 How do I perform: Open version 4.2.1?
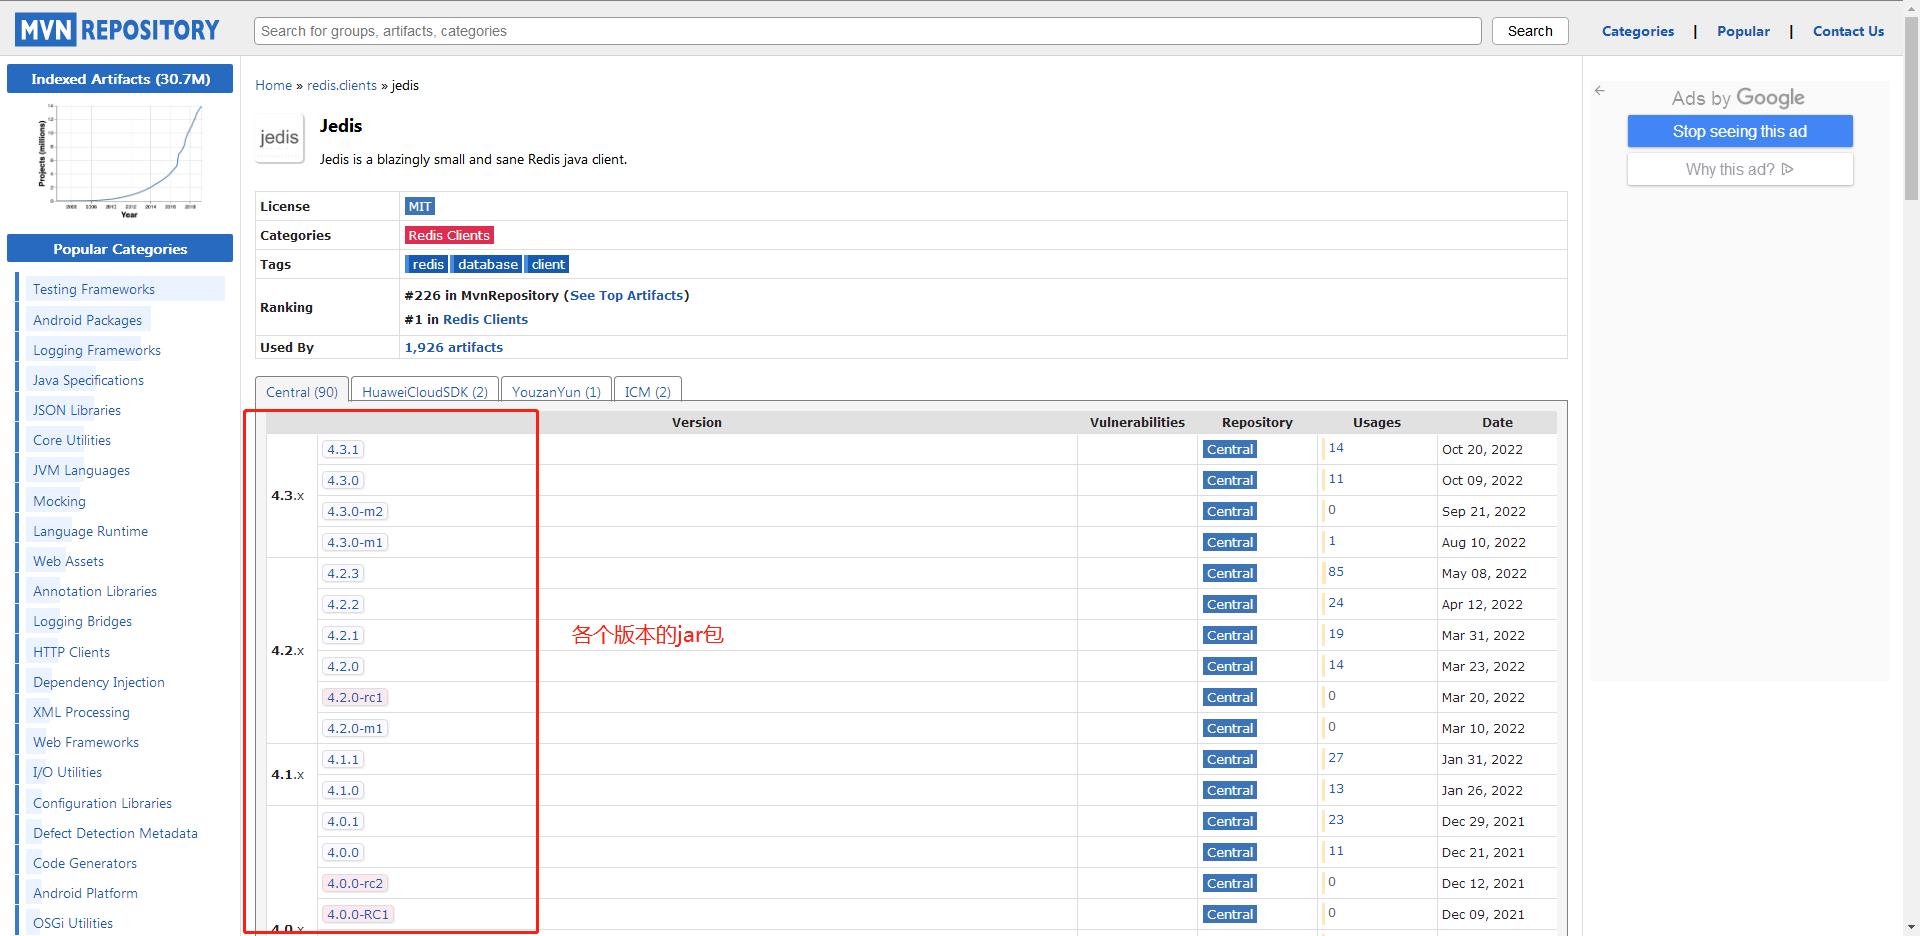click(343, 635)
